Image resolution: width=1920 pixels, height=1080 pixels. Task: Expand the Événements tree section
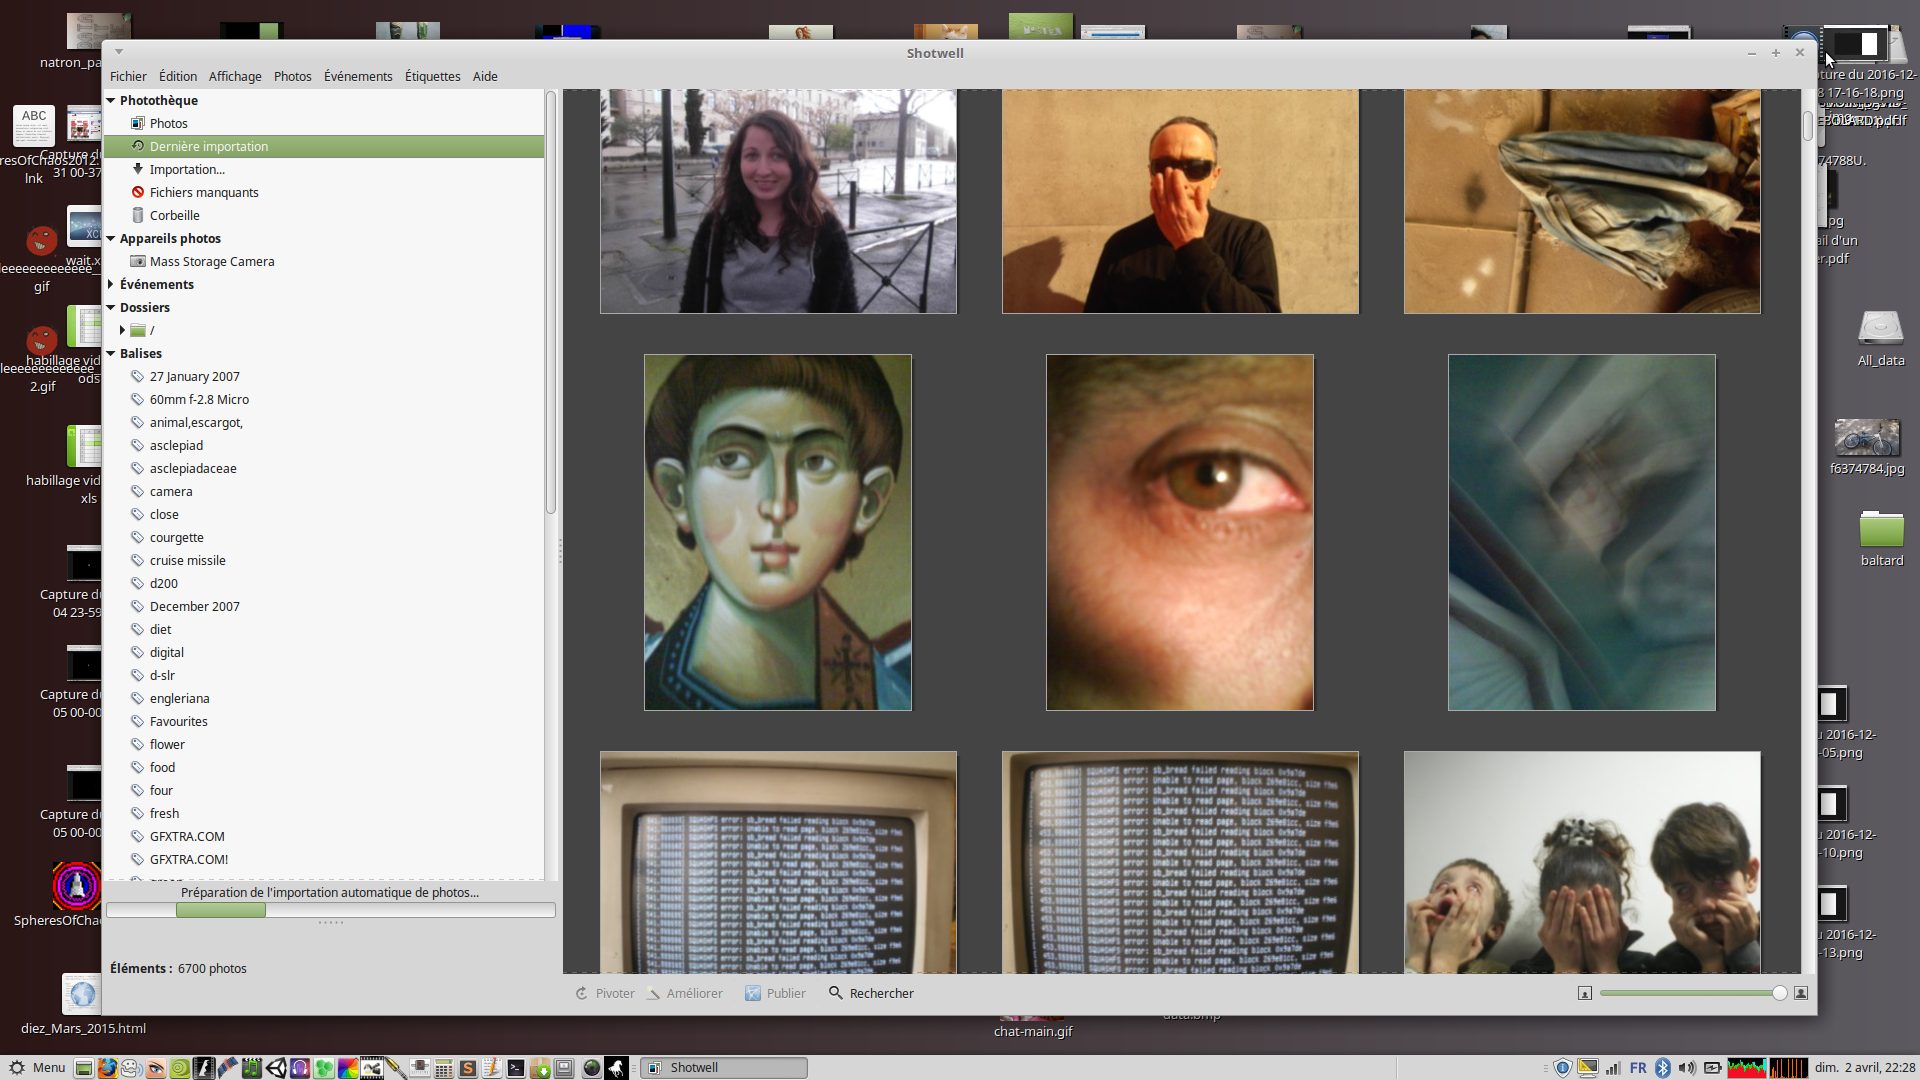tap(111, 284)
